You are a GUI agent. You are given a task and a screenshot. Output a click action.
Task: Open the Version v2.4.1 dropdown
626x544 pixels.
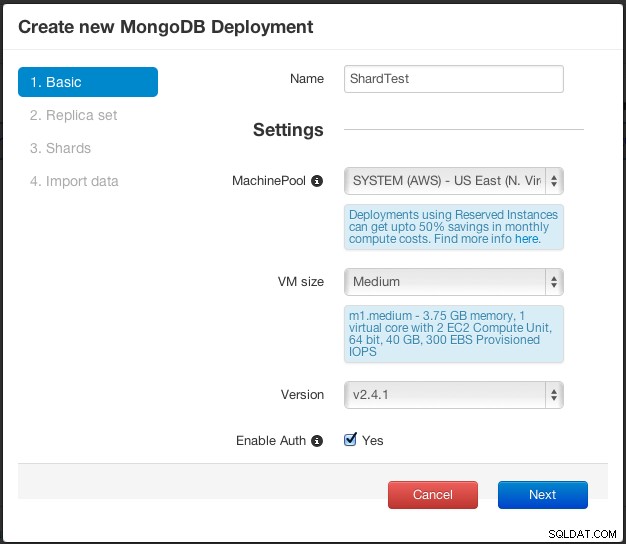coord(454,395)
